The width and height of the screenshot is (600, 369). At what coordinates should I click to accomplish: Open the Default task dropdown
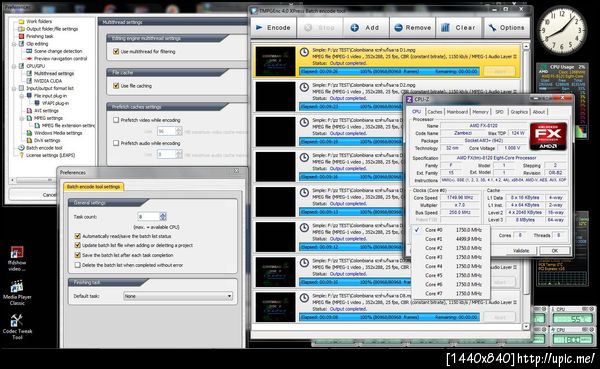click(x=178, y=296)
